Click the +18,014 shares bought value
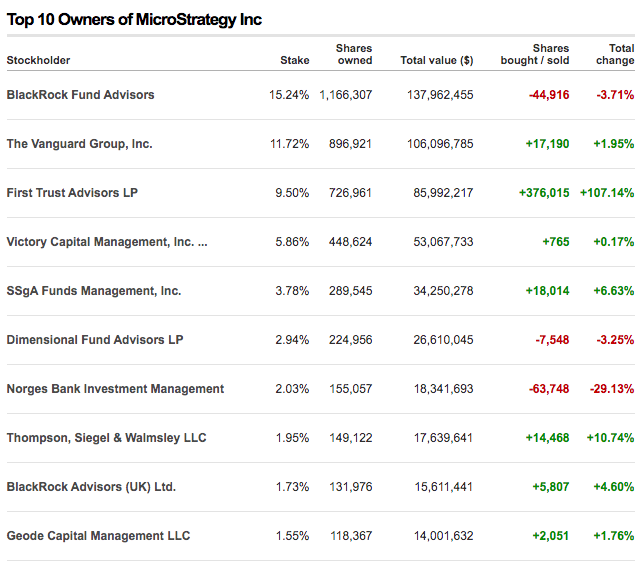644x567 pixels. click(x=547, y=291)
